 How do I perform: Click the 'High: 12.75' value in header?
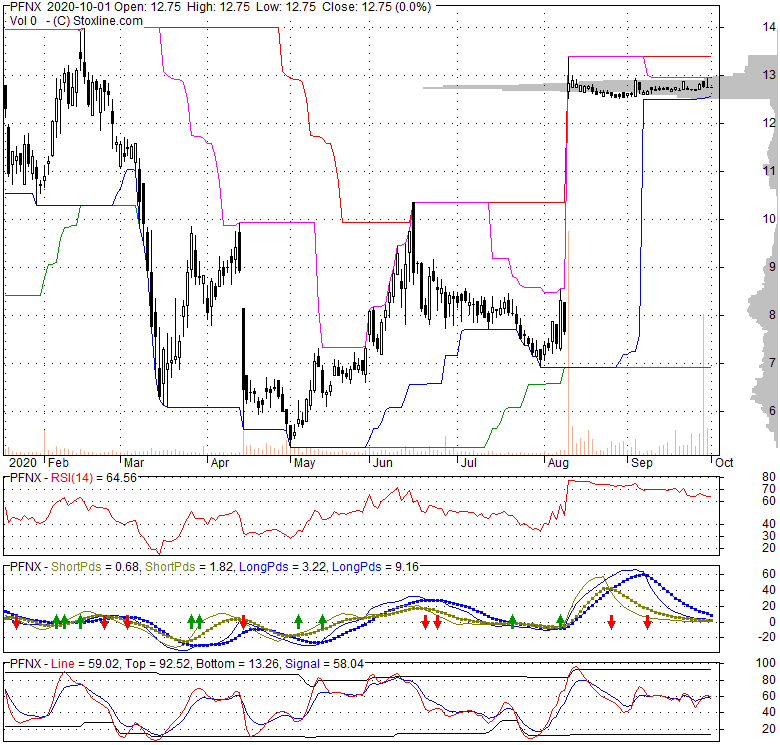click(218, 7)
